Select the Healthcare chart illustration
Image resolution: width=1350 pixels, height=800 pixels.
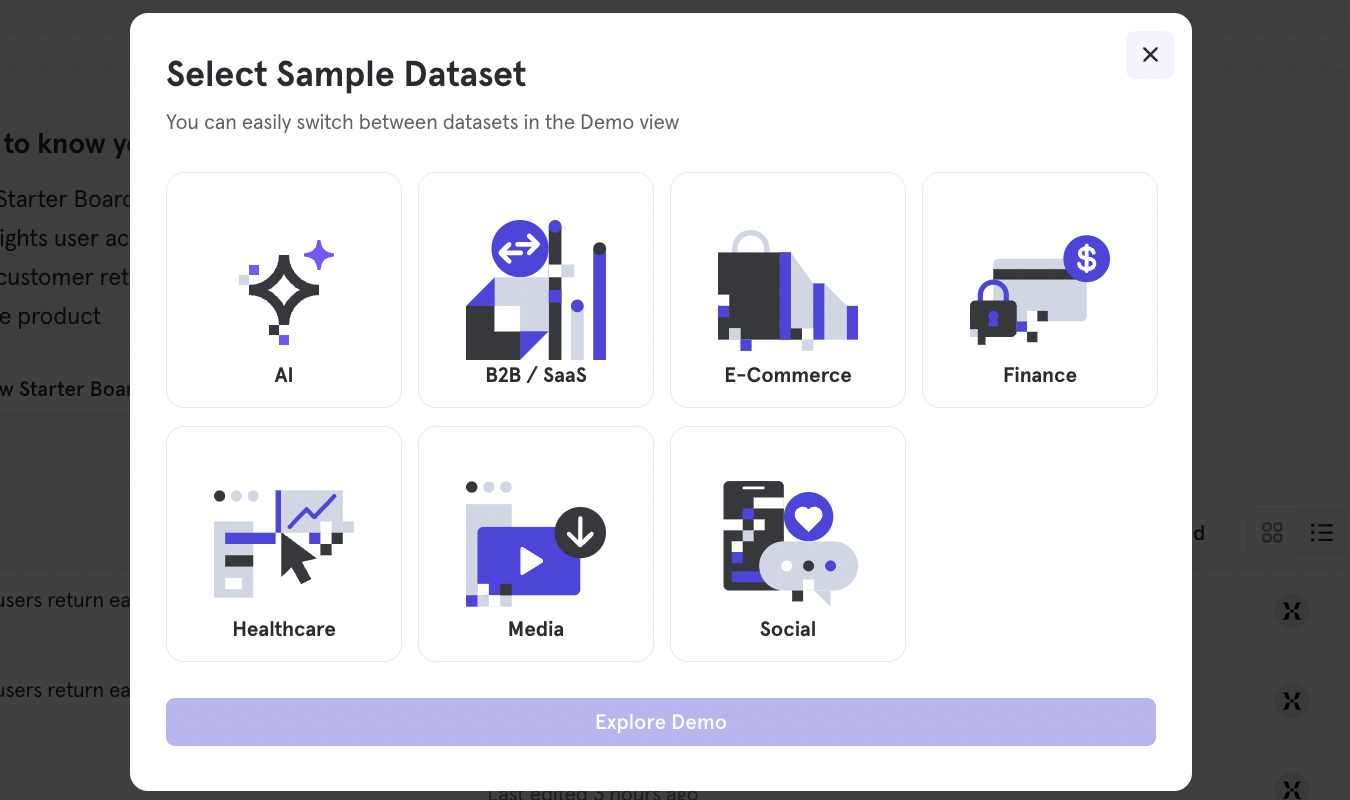tap(284, 541)
